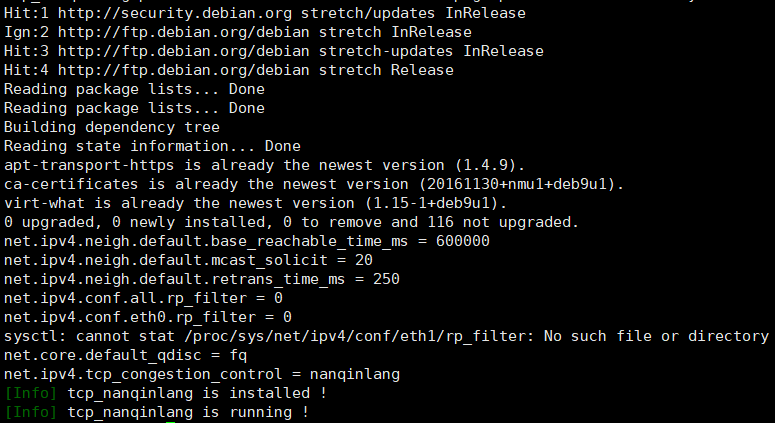The height and width of the screenshot is (423, 775).
Task: Click the second green [Info] tag
Action: pyautogui.click(x=31, y=412)
